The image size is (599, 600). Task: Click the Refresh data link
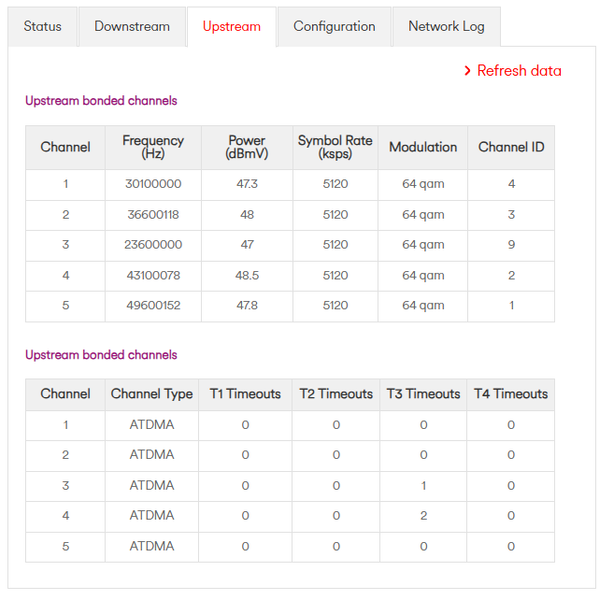click(513, 71)
